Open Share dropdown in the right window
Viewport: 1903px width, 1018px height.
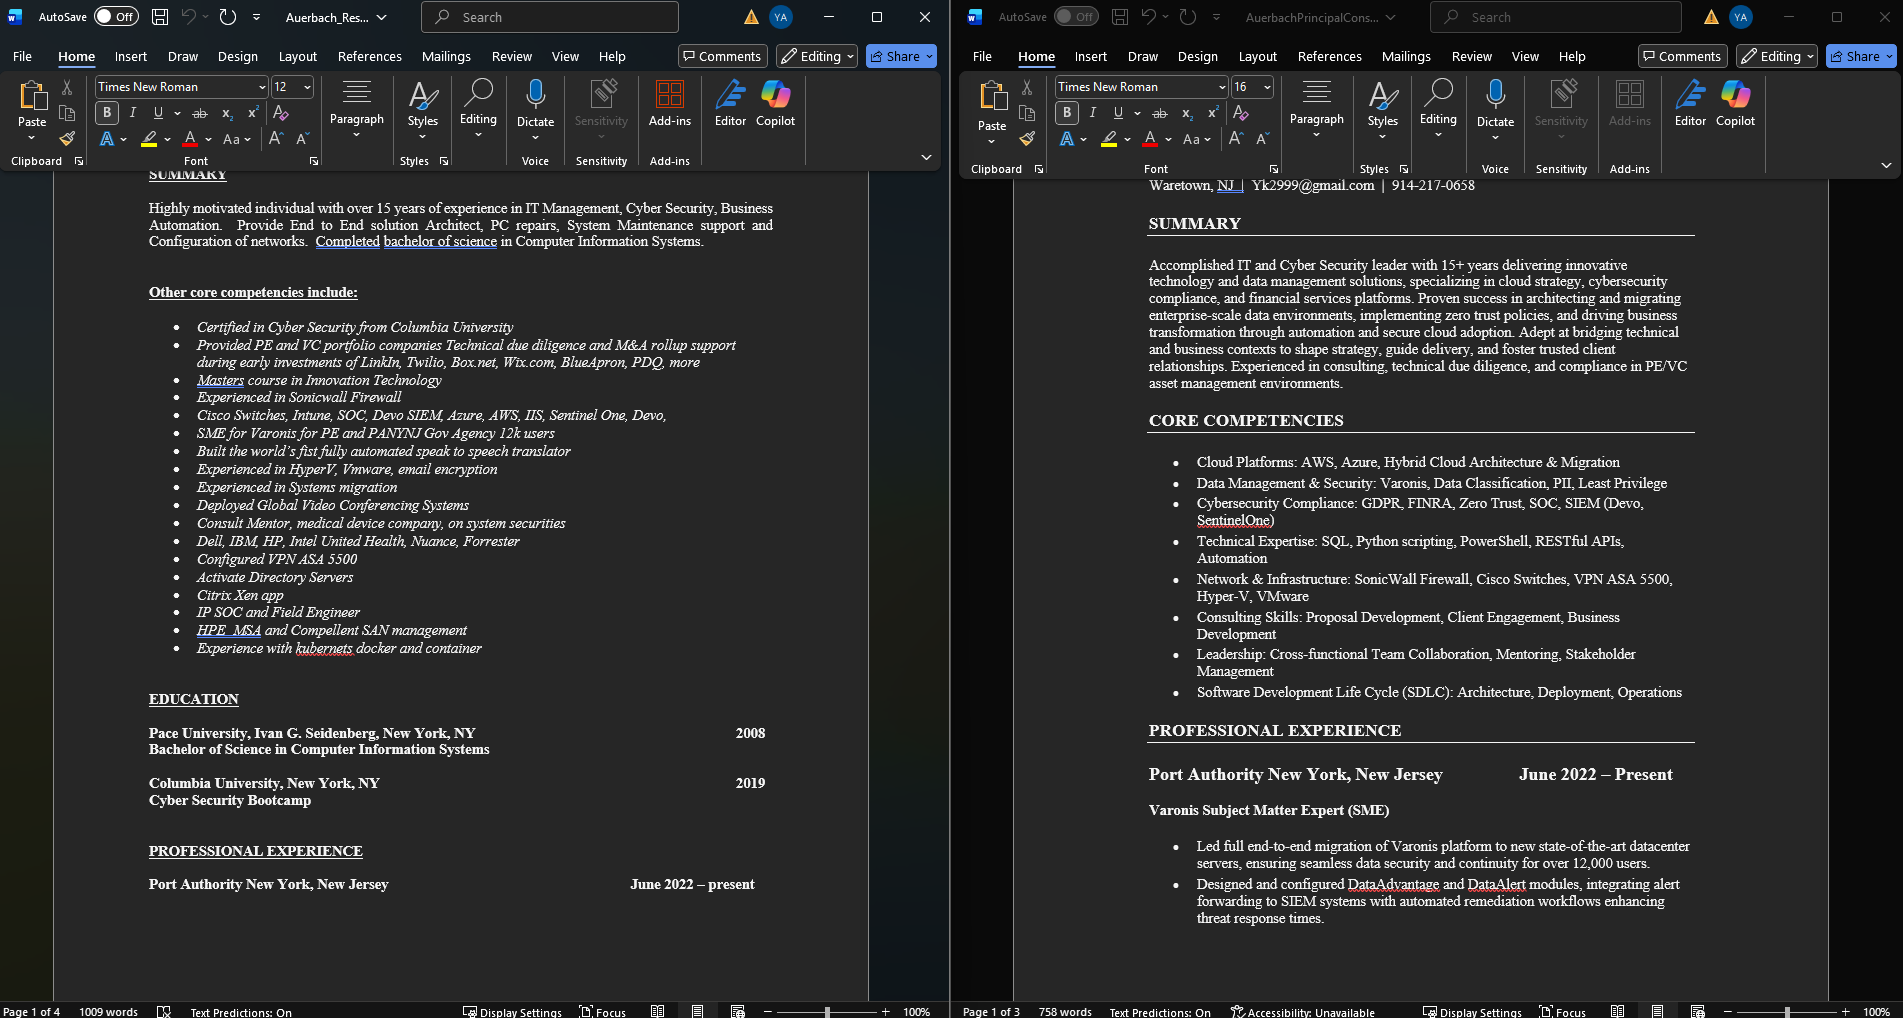click(1861, 56)
